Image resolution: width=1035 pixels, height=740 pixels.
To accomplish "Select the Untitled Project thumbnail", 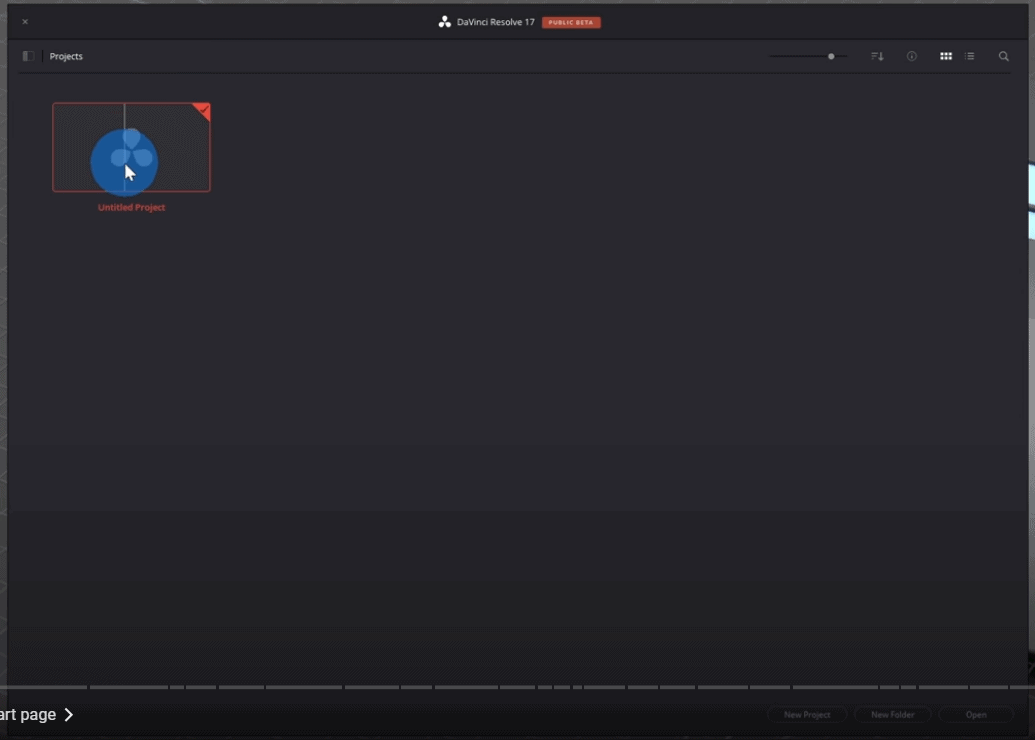I will (x=131, y=147).
